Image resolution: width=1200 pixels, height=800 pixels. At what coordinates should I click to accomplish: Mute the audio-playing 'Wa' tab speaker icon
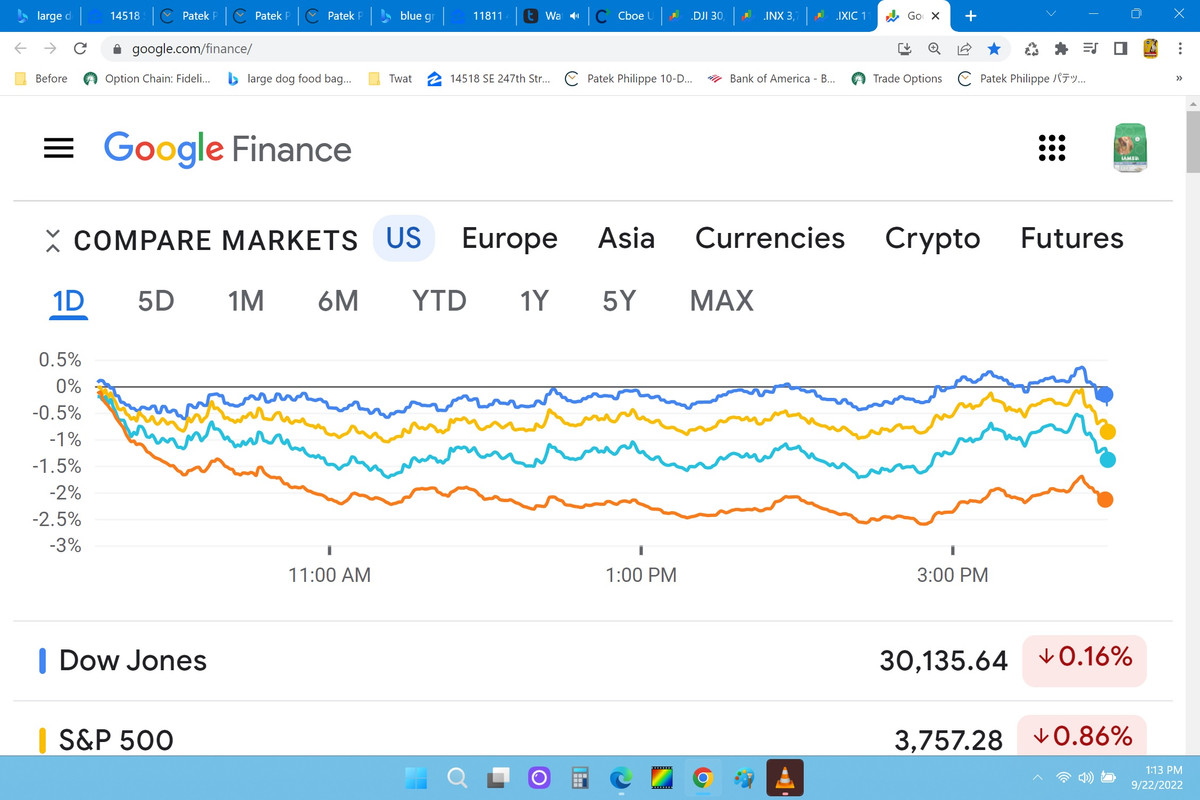coord(574,16)
